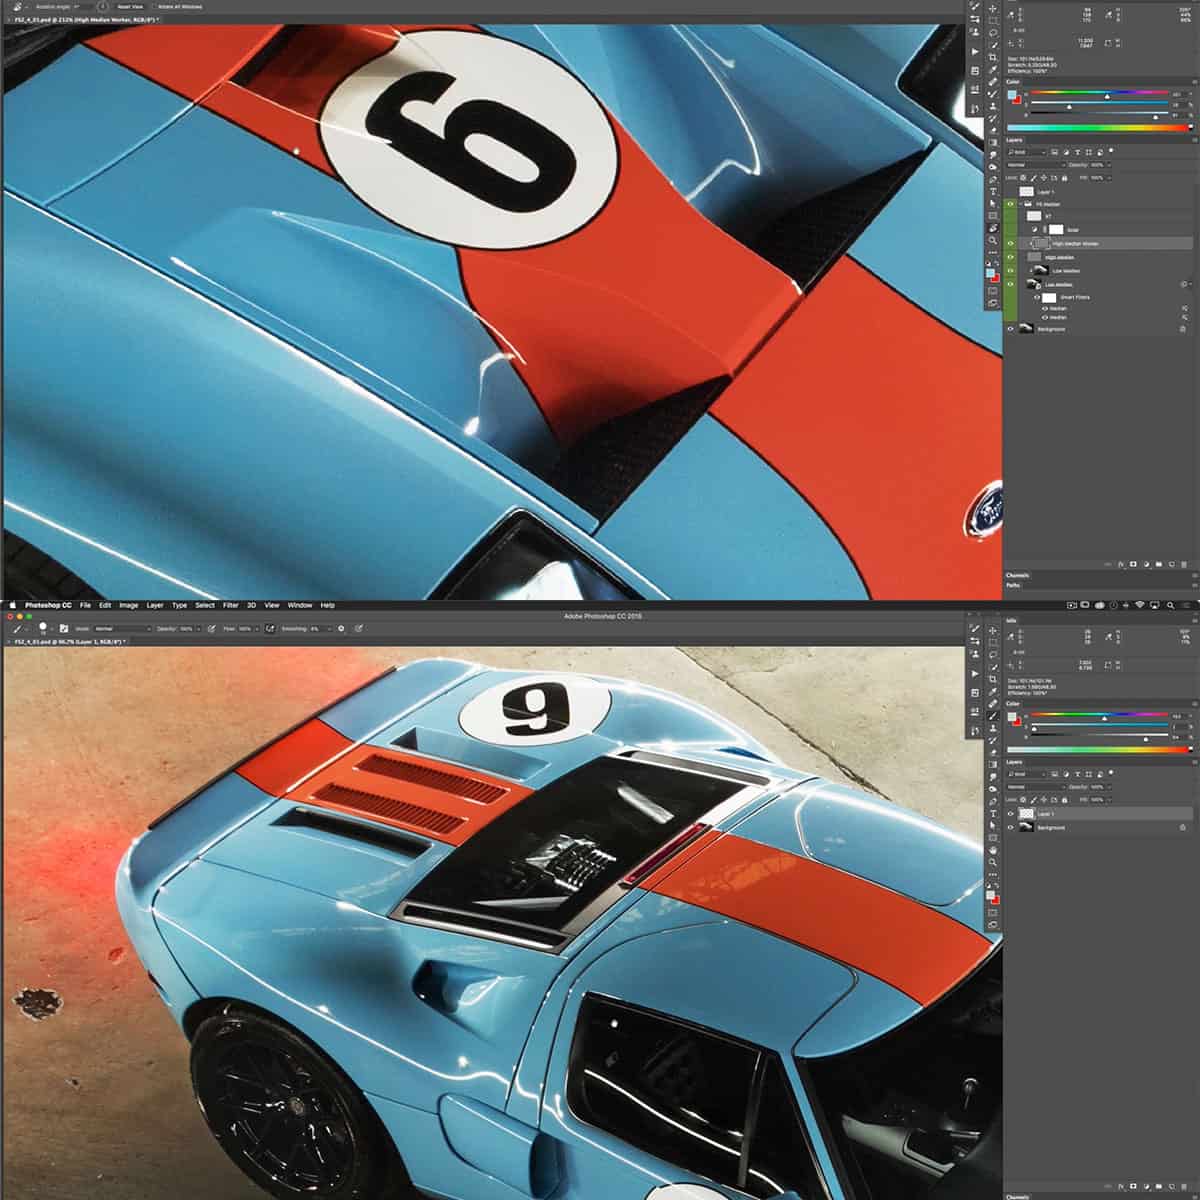The width and height of the screenshot is (1200, 1200).
Task: Hide the Background layer in top window
Action: pyautogui.click(x=1010, y=329)
